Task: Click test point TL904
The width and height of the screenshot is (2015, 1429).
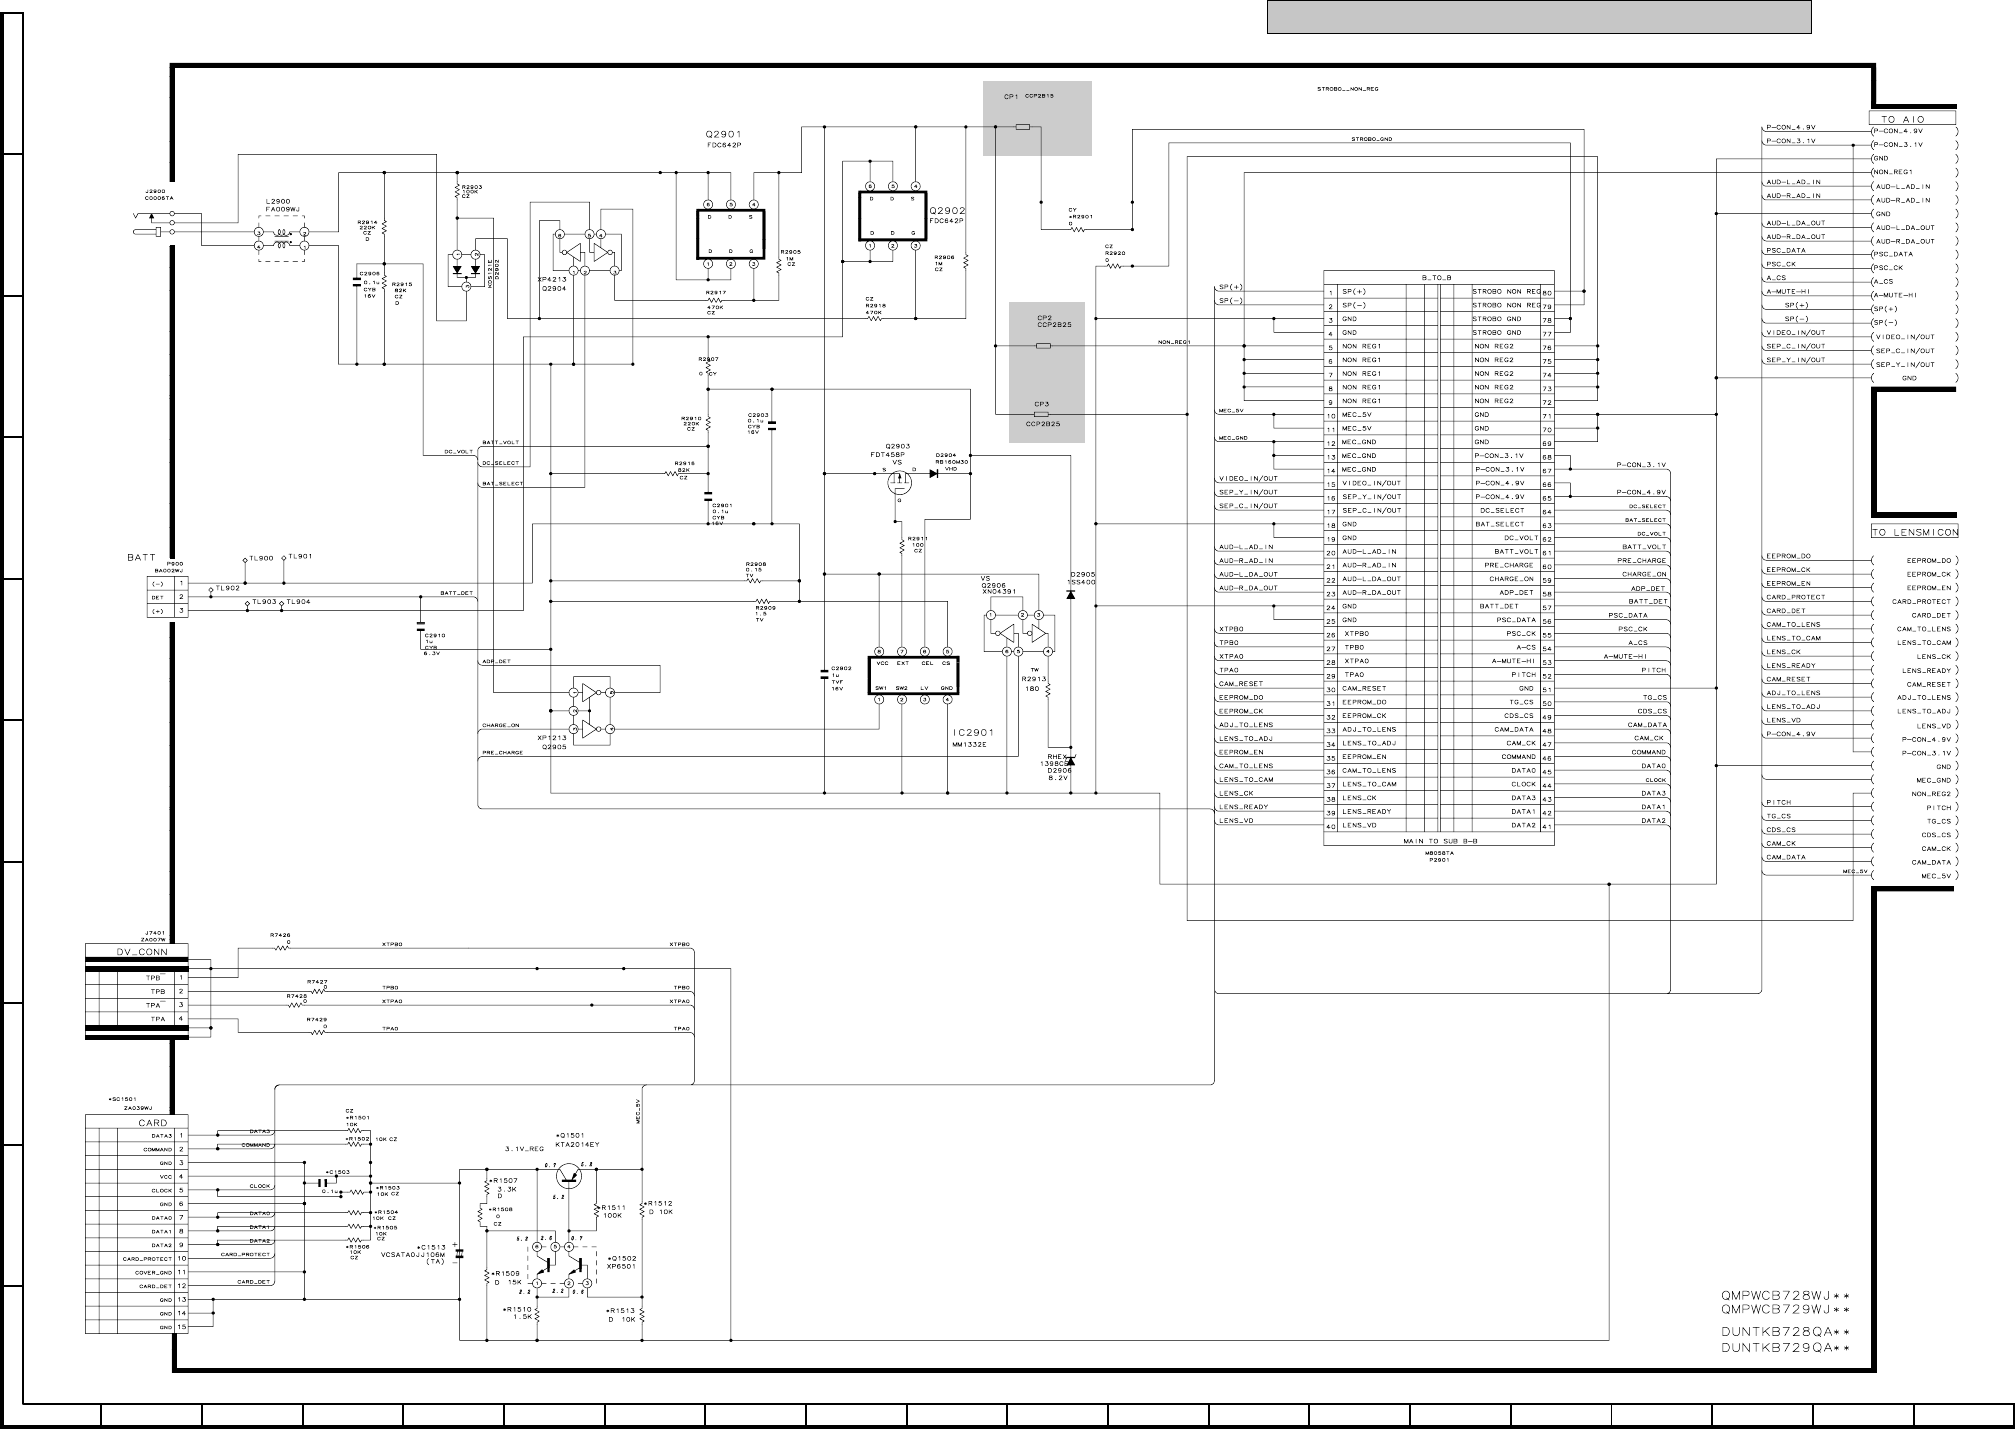Action: 296,602
